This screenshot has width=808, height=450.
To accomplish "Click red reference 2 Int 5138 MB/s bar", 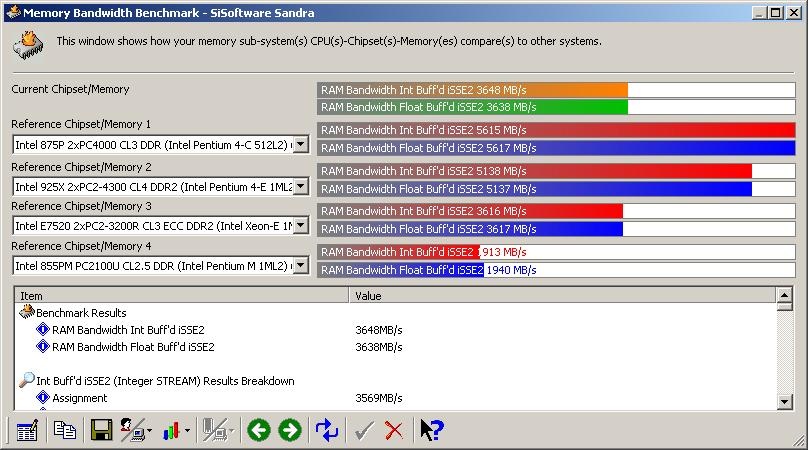I will (534, 171).
